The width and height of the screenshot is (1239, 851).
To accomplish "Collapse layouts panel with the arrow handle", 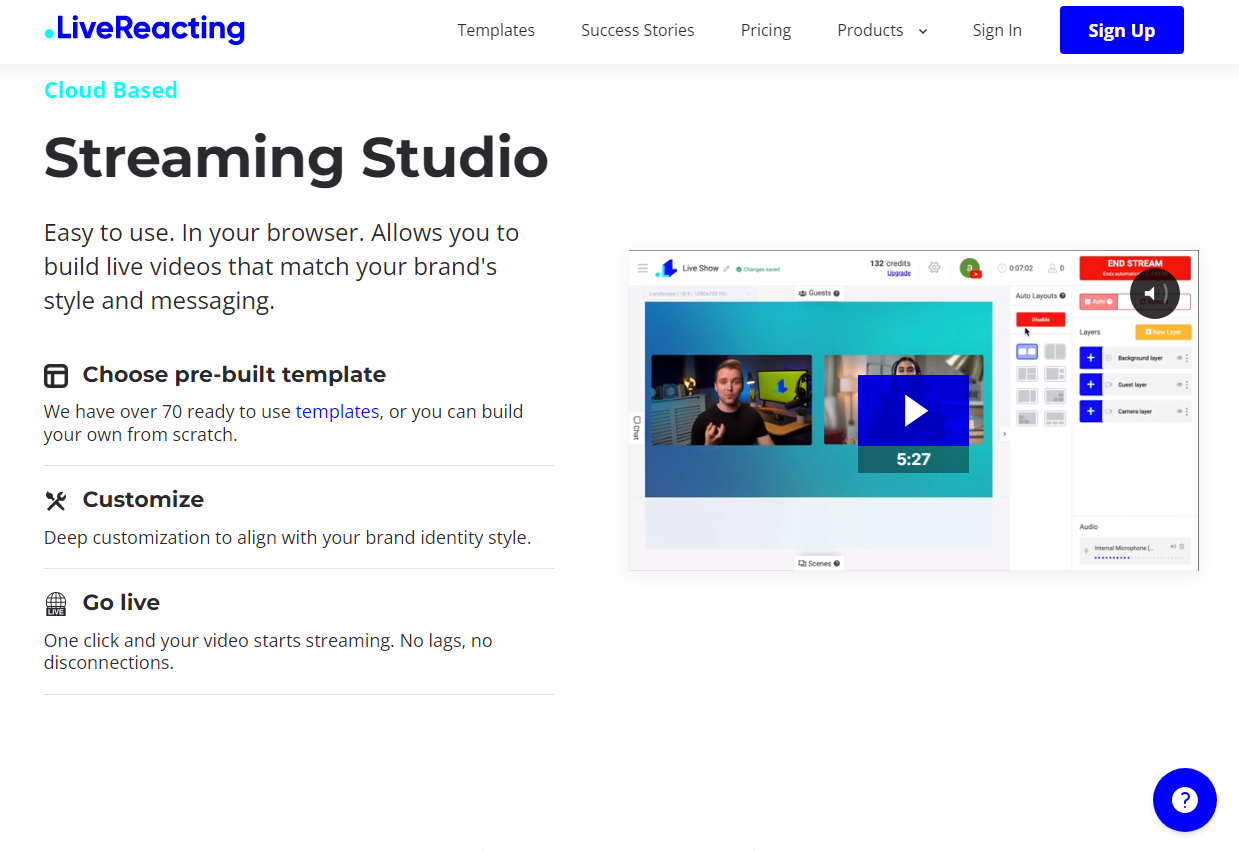I will [x=1005, y=434].
